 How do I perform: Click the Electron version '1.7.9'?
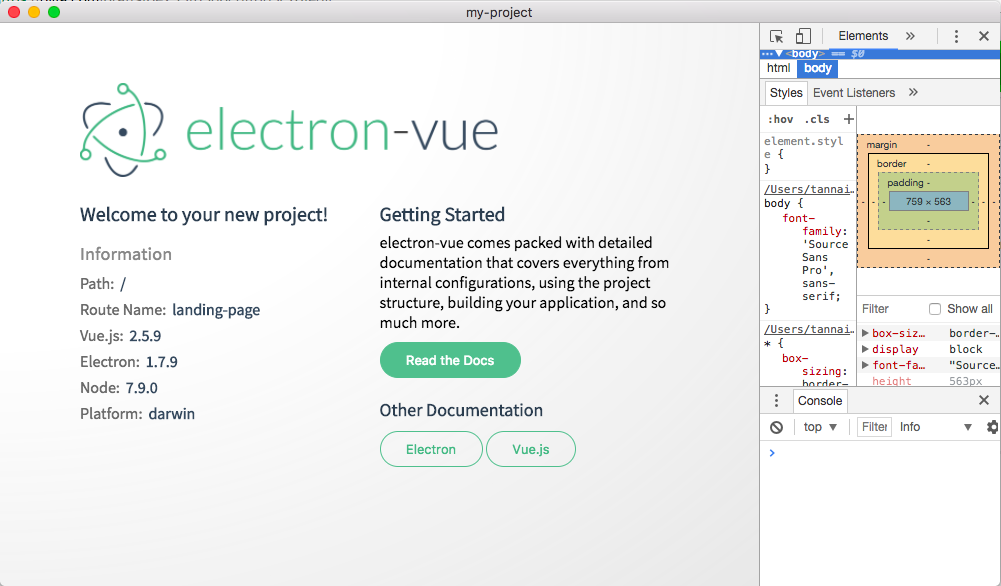[x=162, y=362]
